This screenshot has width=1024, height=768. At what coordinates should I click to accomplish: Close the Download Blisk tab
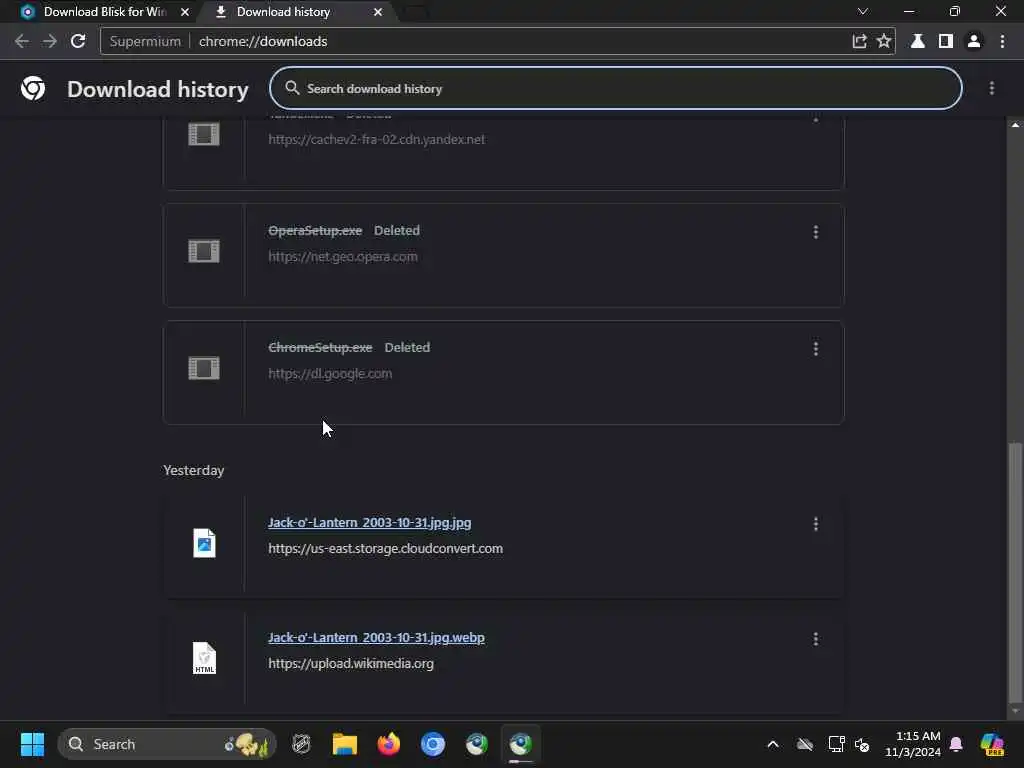pyautogui.click(x=185, y=12)
